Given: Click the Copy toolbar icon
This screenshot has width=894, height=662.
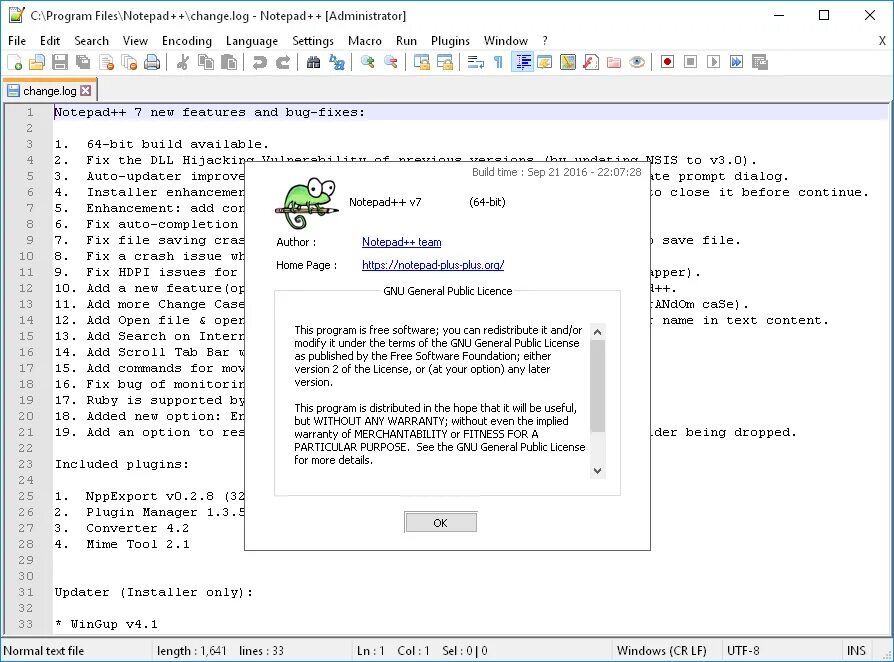Looking at the screenshot, I should click(206, 62).
